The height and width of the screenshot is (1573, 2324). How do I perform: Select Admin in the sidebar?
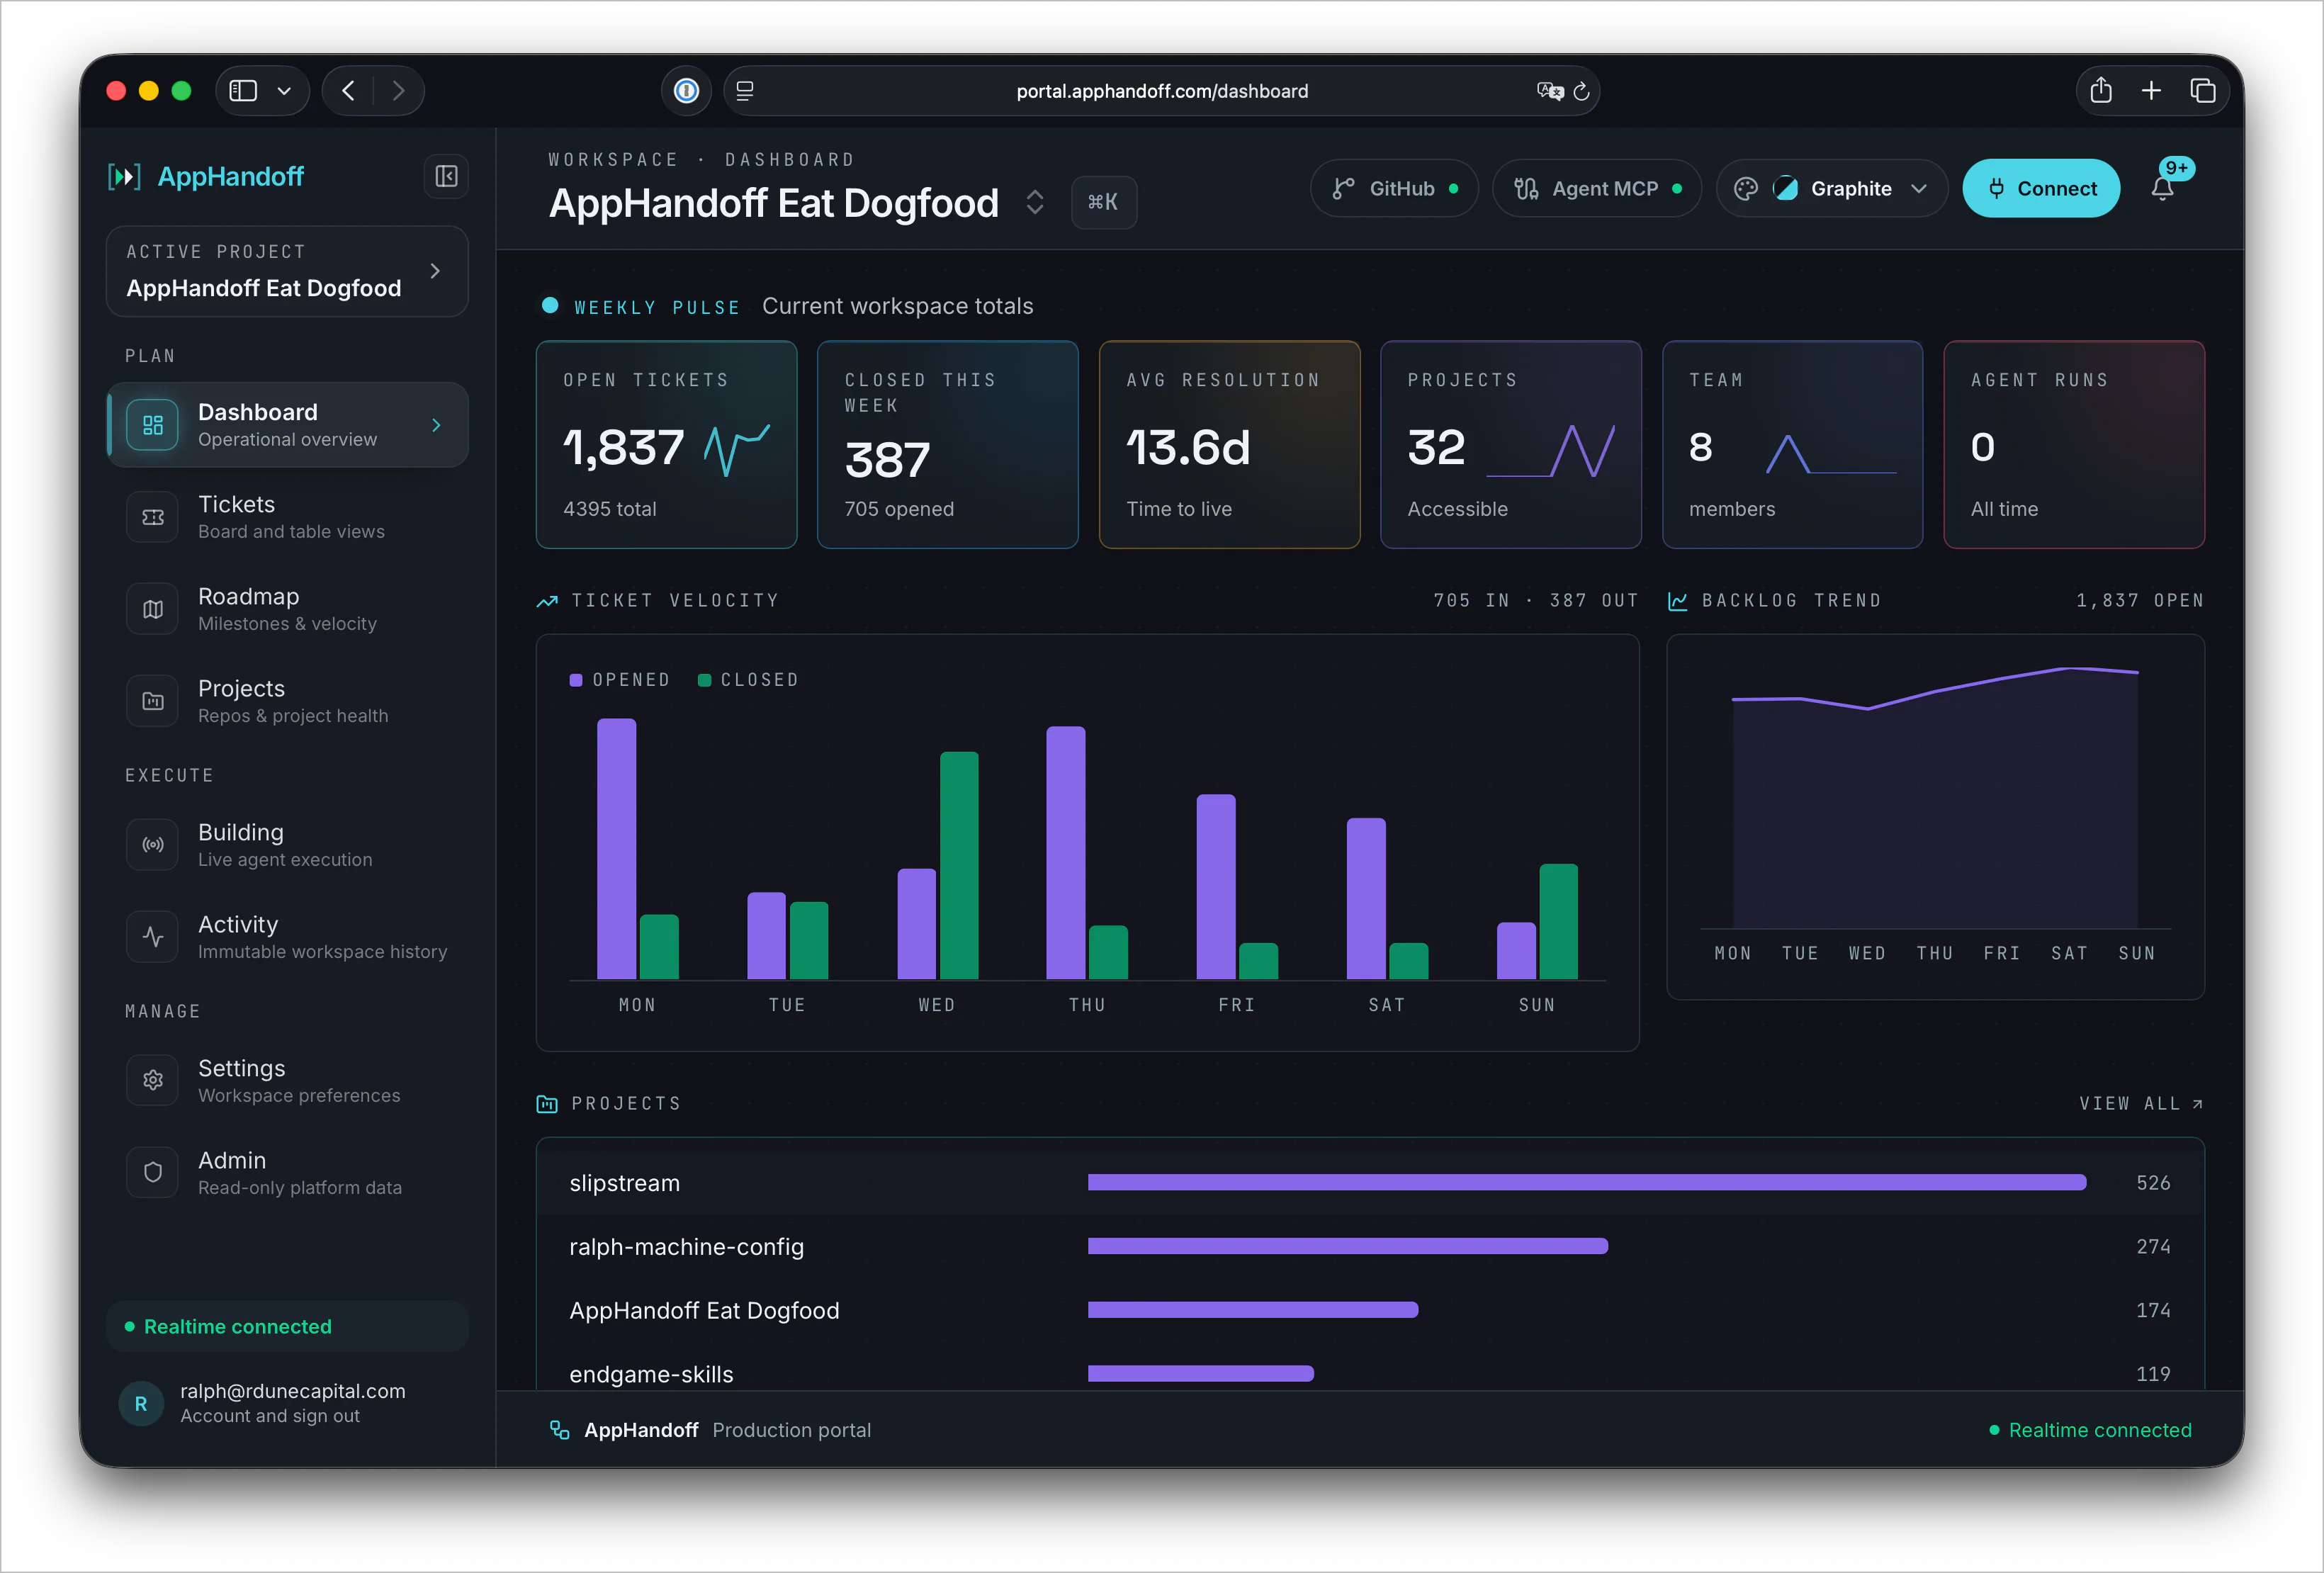287,1173
